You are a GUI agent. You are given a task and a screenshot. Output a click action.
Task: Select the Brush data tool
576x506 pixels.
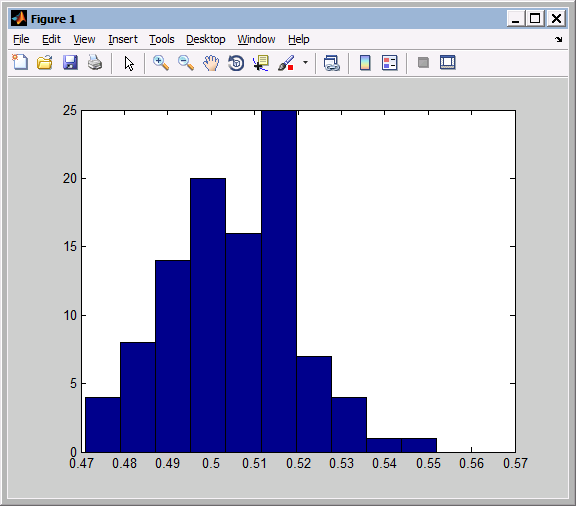tap(286, 63)
